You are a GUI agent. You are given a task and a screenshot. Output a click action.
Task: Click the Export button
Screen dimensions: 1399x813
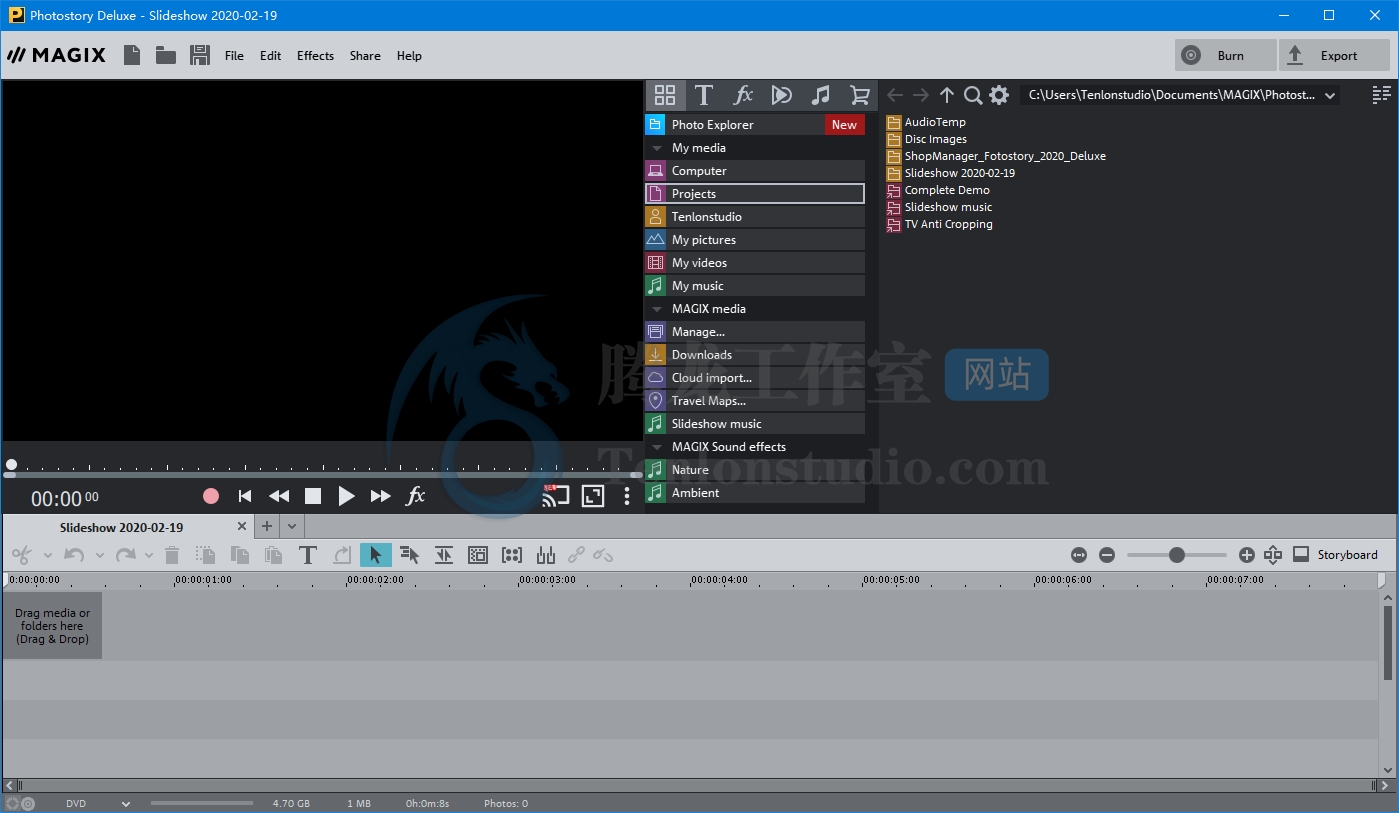click(x=1334, y=55)
